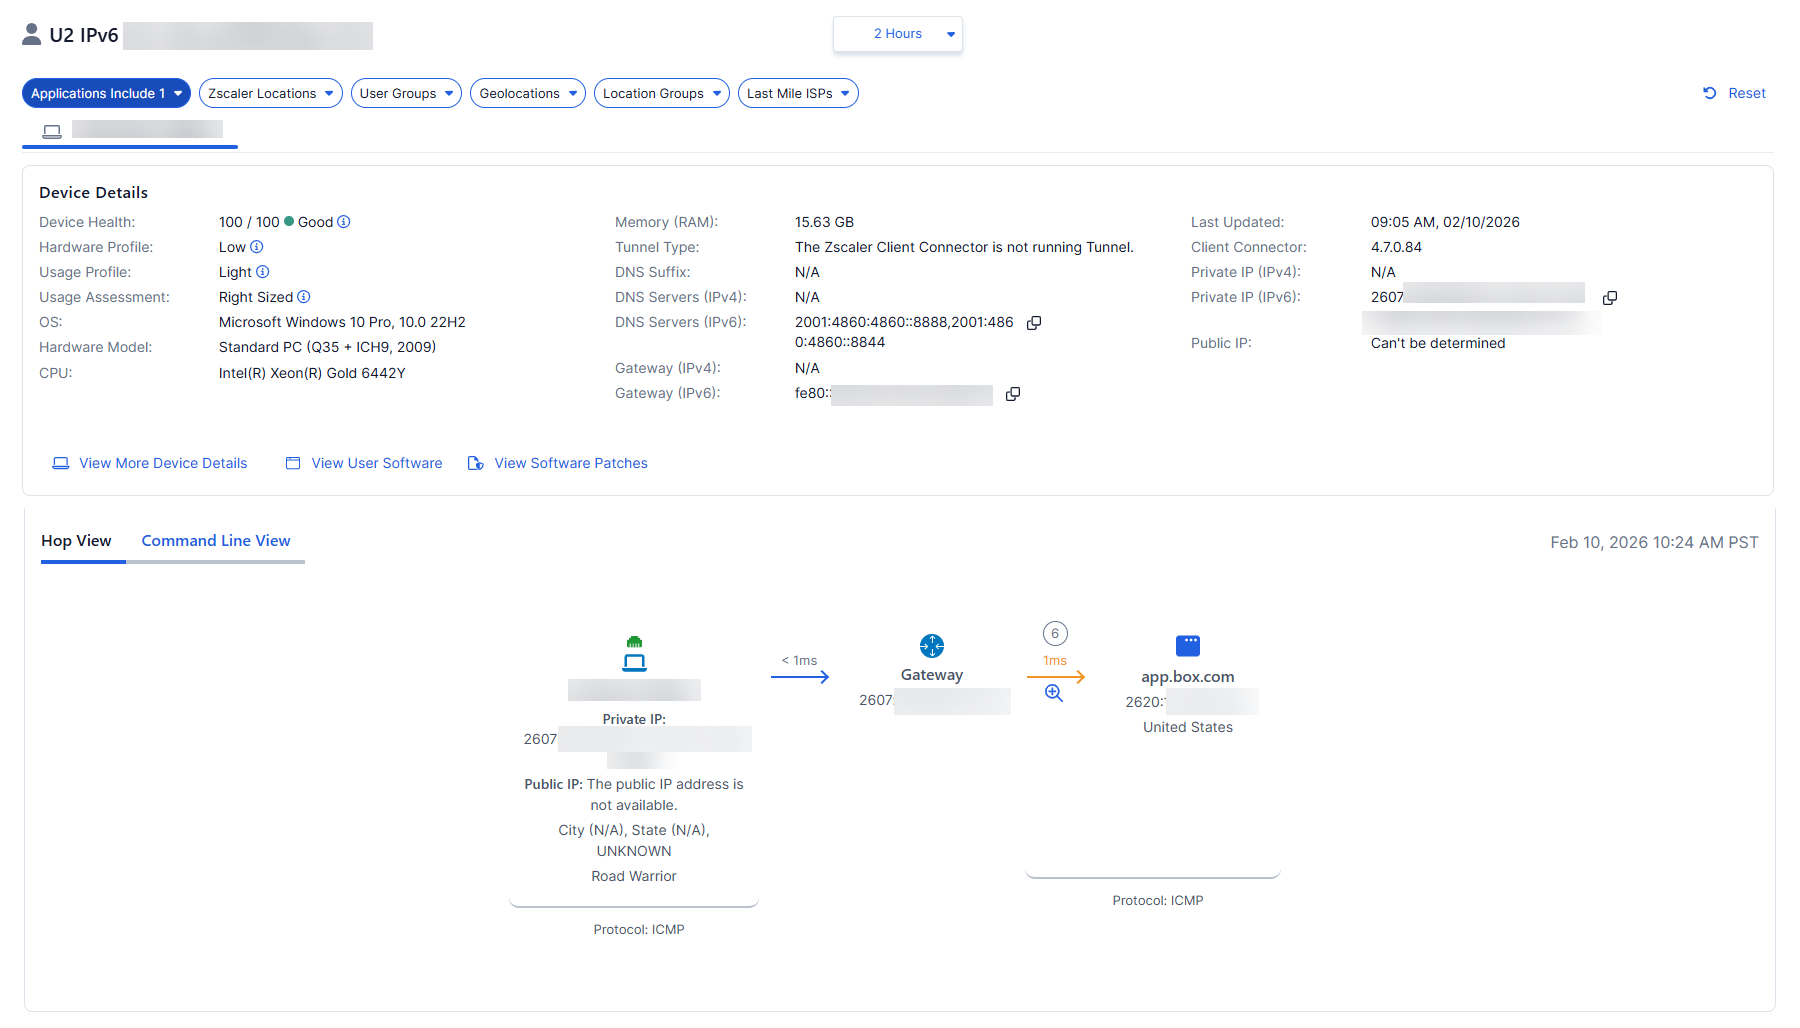
Task: Open View More Device Details
Action: (x=163, y=463)
